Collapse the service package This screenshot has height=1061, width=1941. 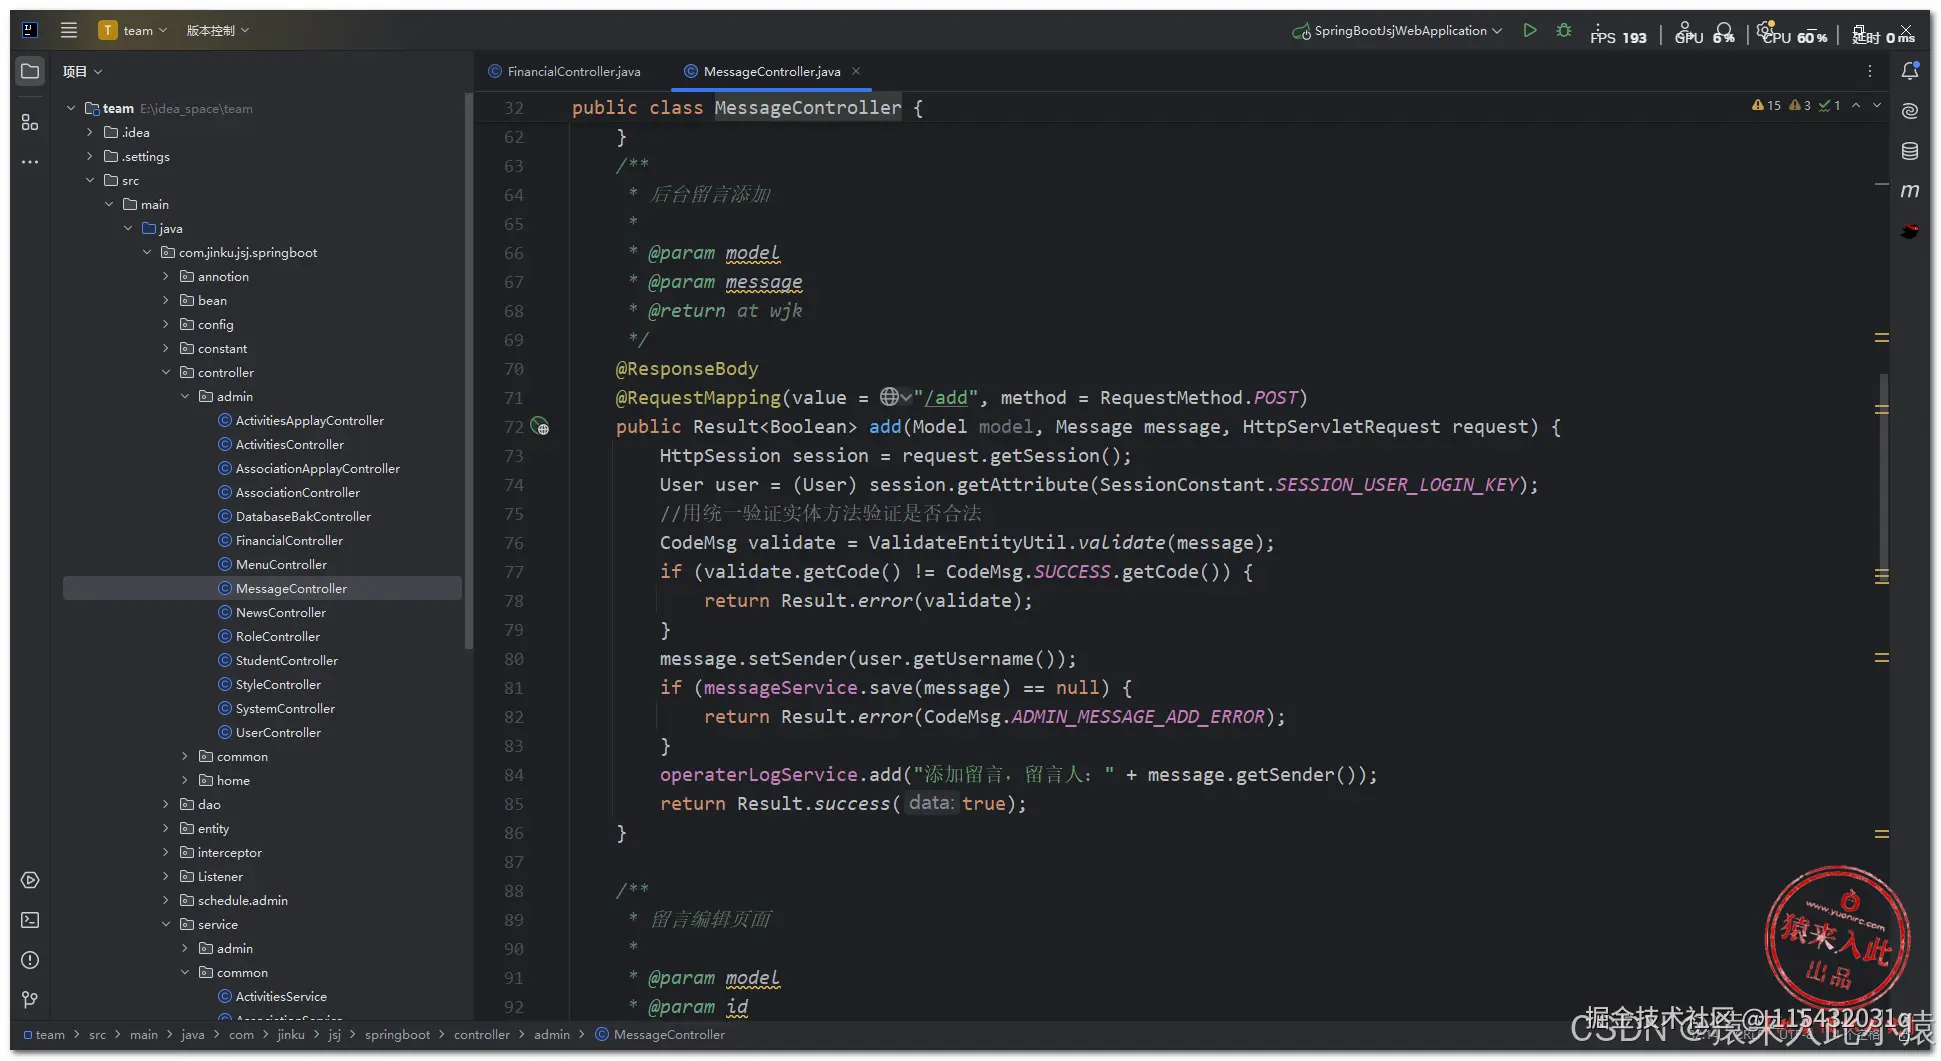pos(166,924)
